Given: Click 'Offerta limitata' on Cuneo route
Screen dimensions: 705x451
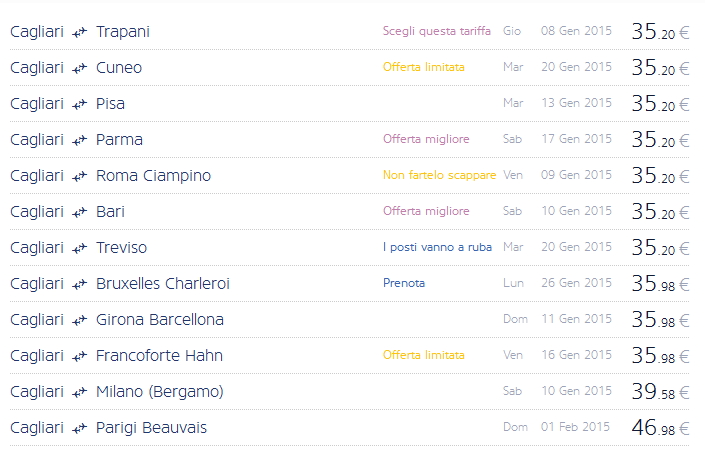Looking at the screenshot, I should (423, 67).
